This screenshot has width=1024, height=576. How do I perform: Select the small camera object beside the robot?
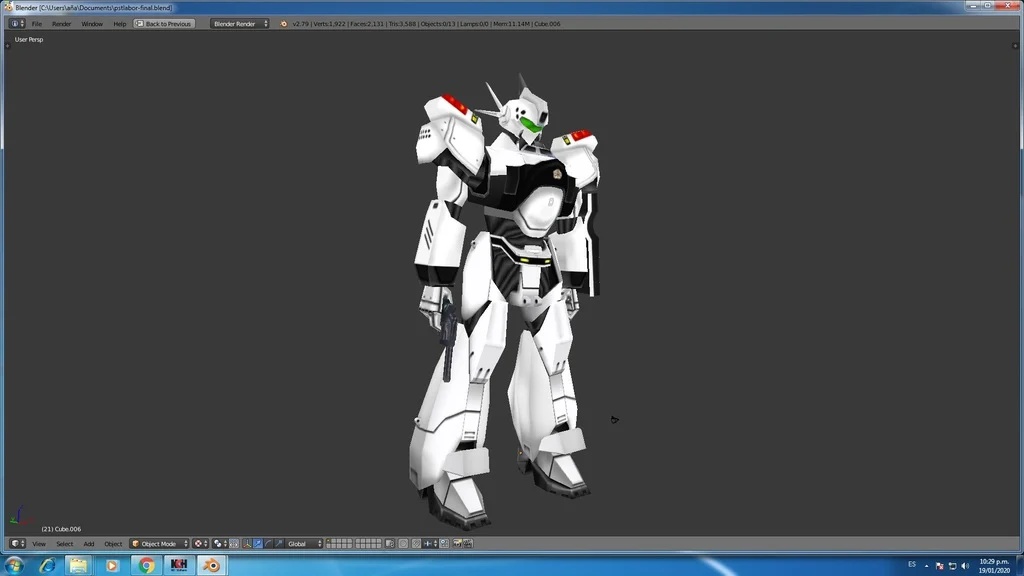pyautogui.click(x=615, y=420)
